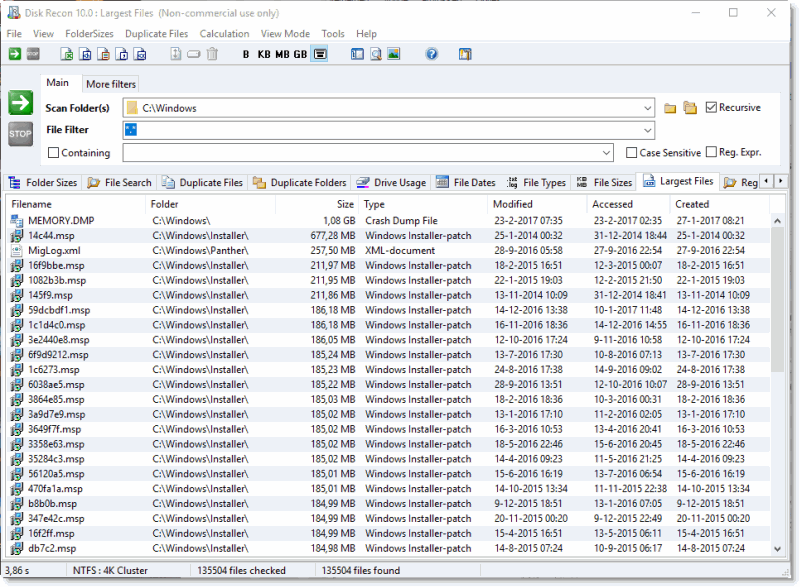Switch to the File Dates tab
The image size is (800, 587).
465,183
